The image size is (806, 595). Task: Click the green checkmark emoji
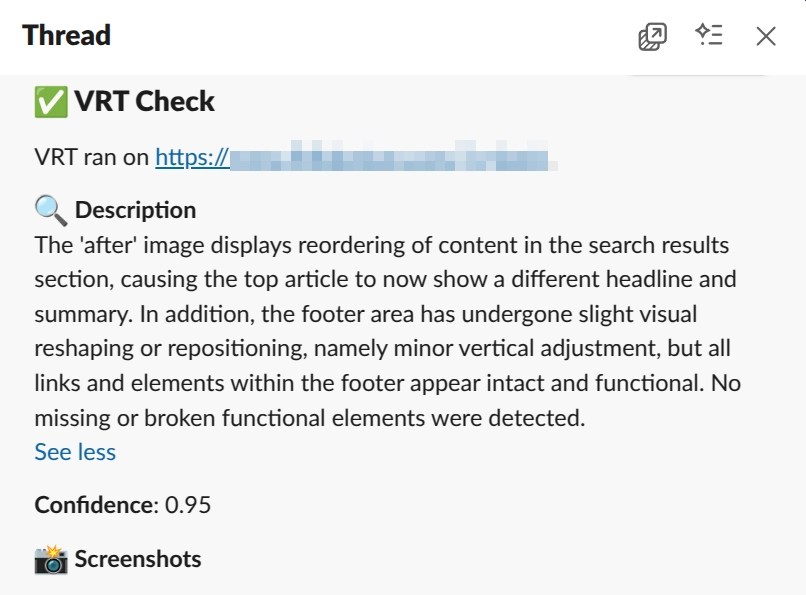tap(50, 101)
